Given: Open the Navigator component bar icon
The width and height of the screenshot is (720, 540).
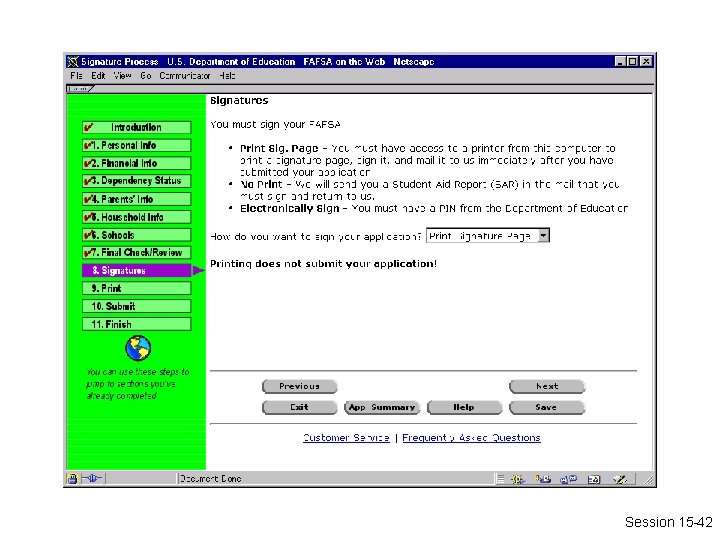Looking at the screenshot, I should point(518,479).
